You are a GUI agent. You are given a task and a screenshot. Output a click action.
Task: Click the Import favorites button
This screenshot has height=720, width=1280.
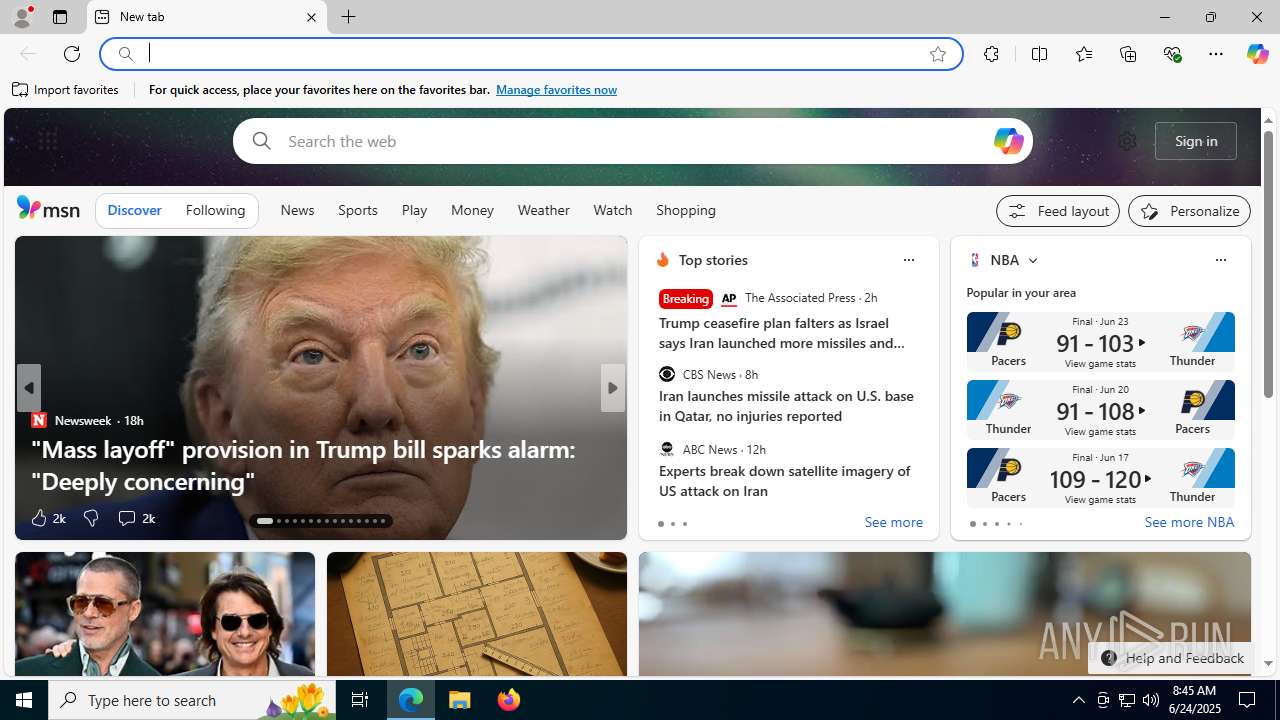66,90
